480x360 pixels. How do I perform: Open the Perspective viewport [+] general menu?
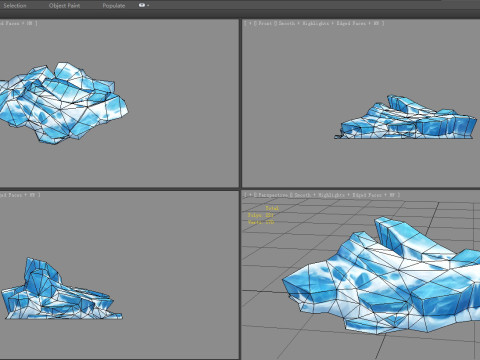tap(249, 195)
